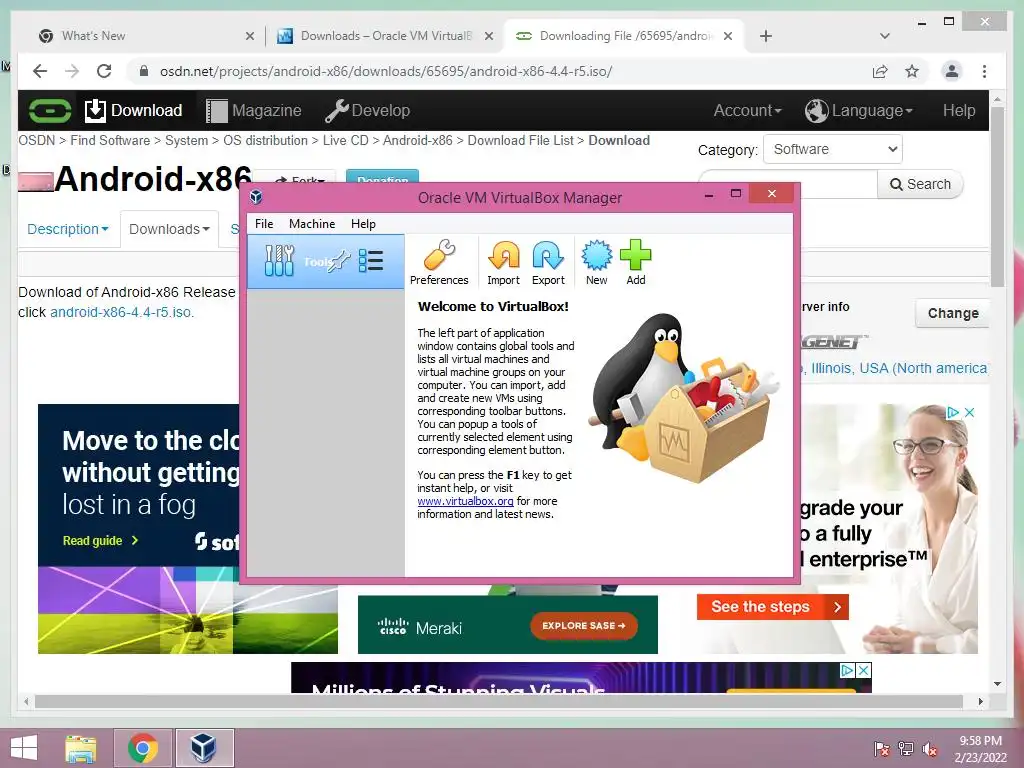Click Read guide in the cloud ad
This screenshot has height=768, width=1024.
click(x=100, y=541)
